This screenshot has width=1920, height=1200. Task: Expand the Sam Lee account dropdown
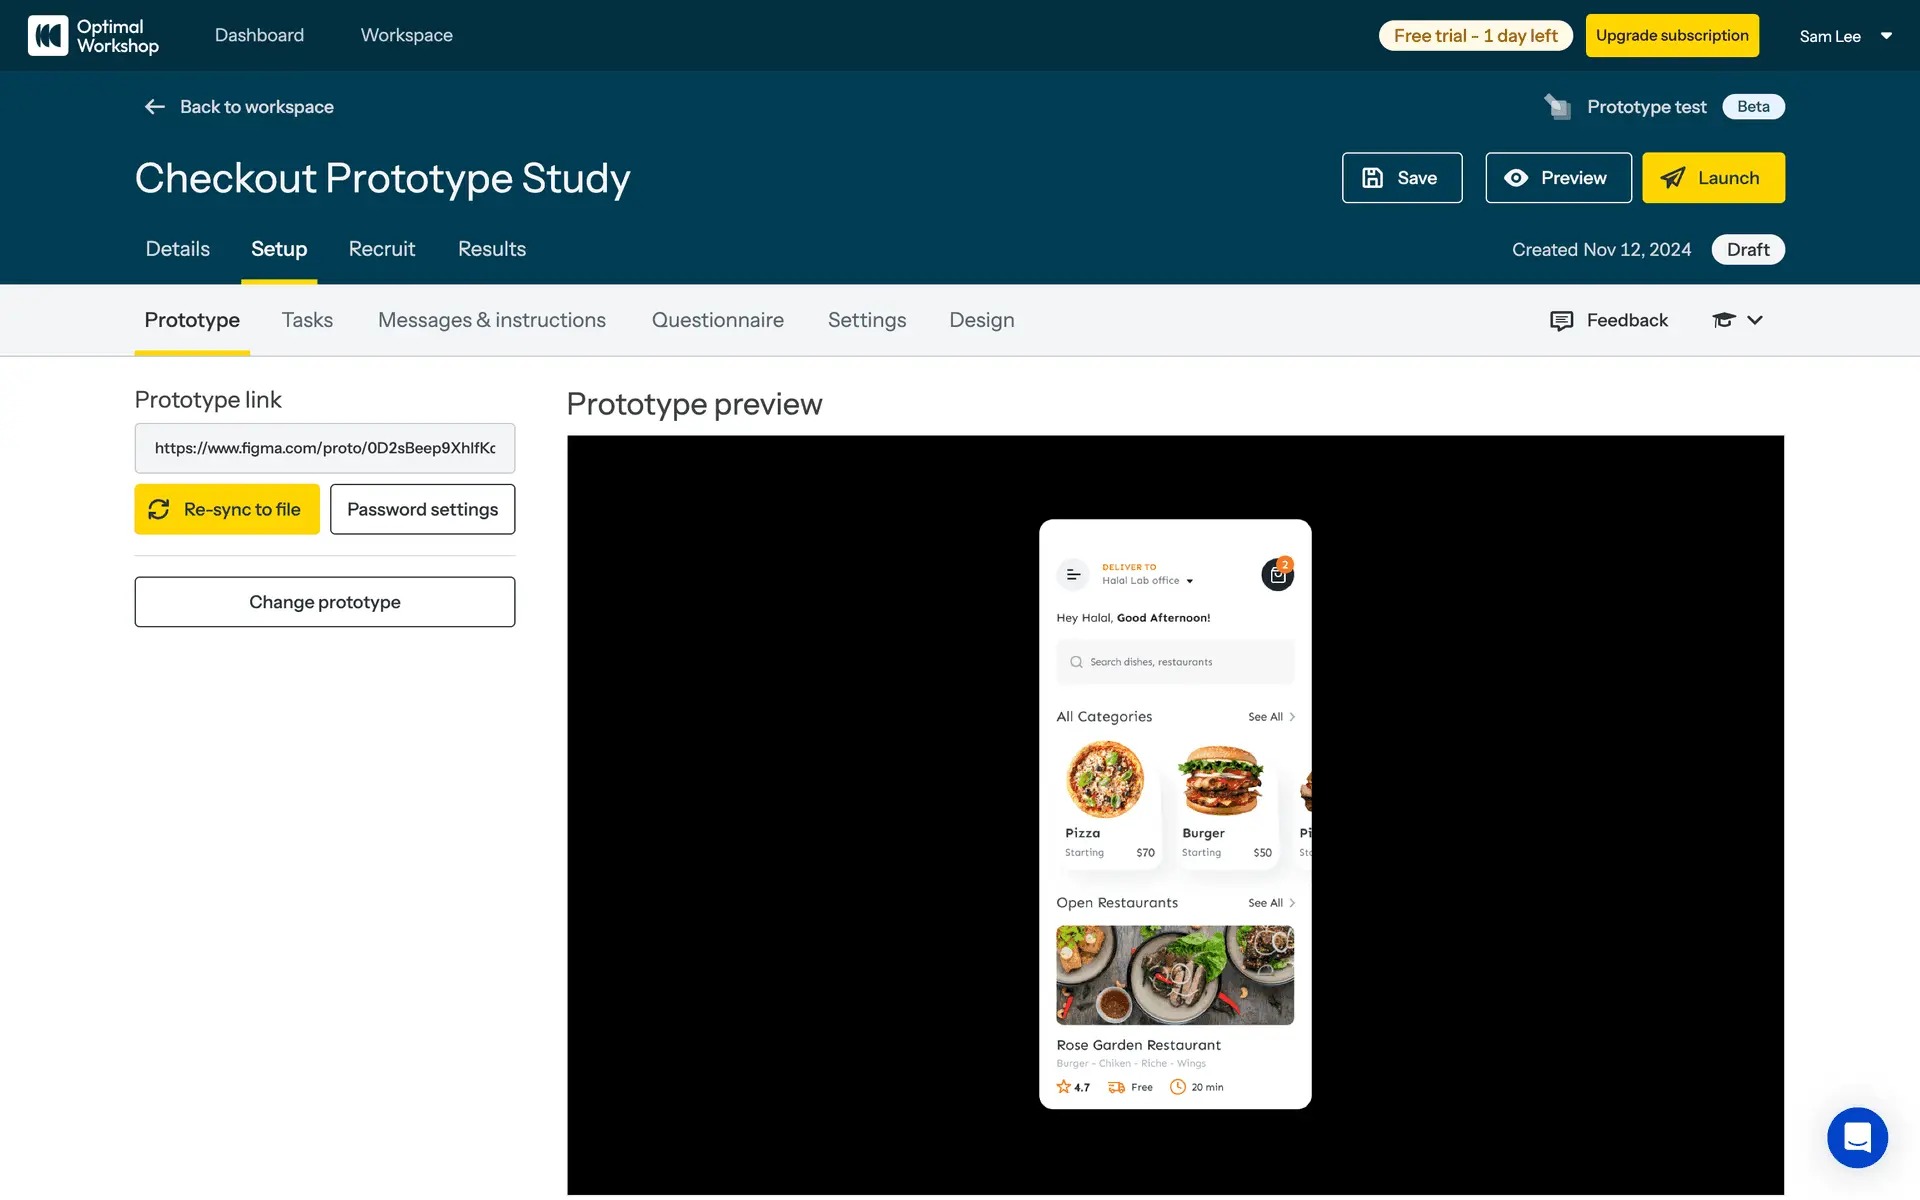[1886, 36]
